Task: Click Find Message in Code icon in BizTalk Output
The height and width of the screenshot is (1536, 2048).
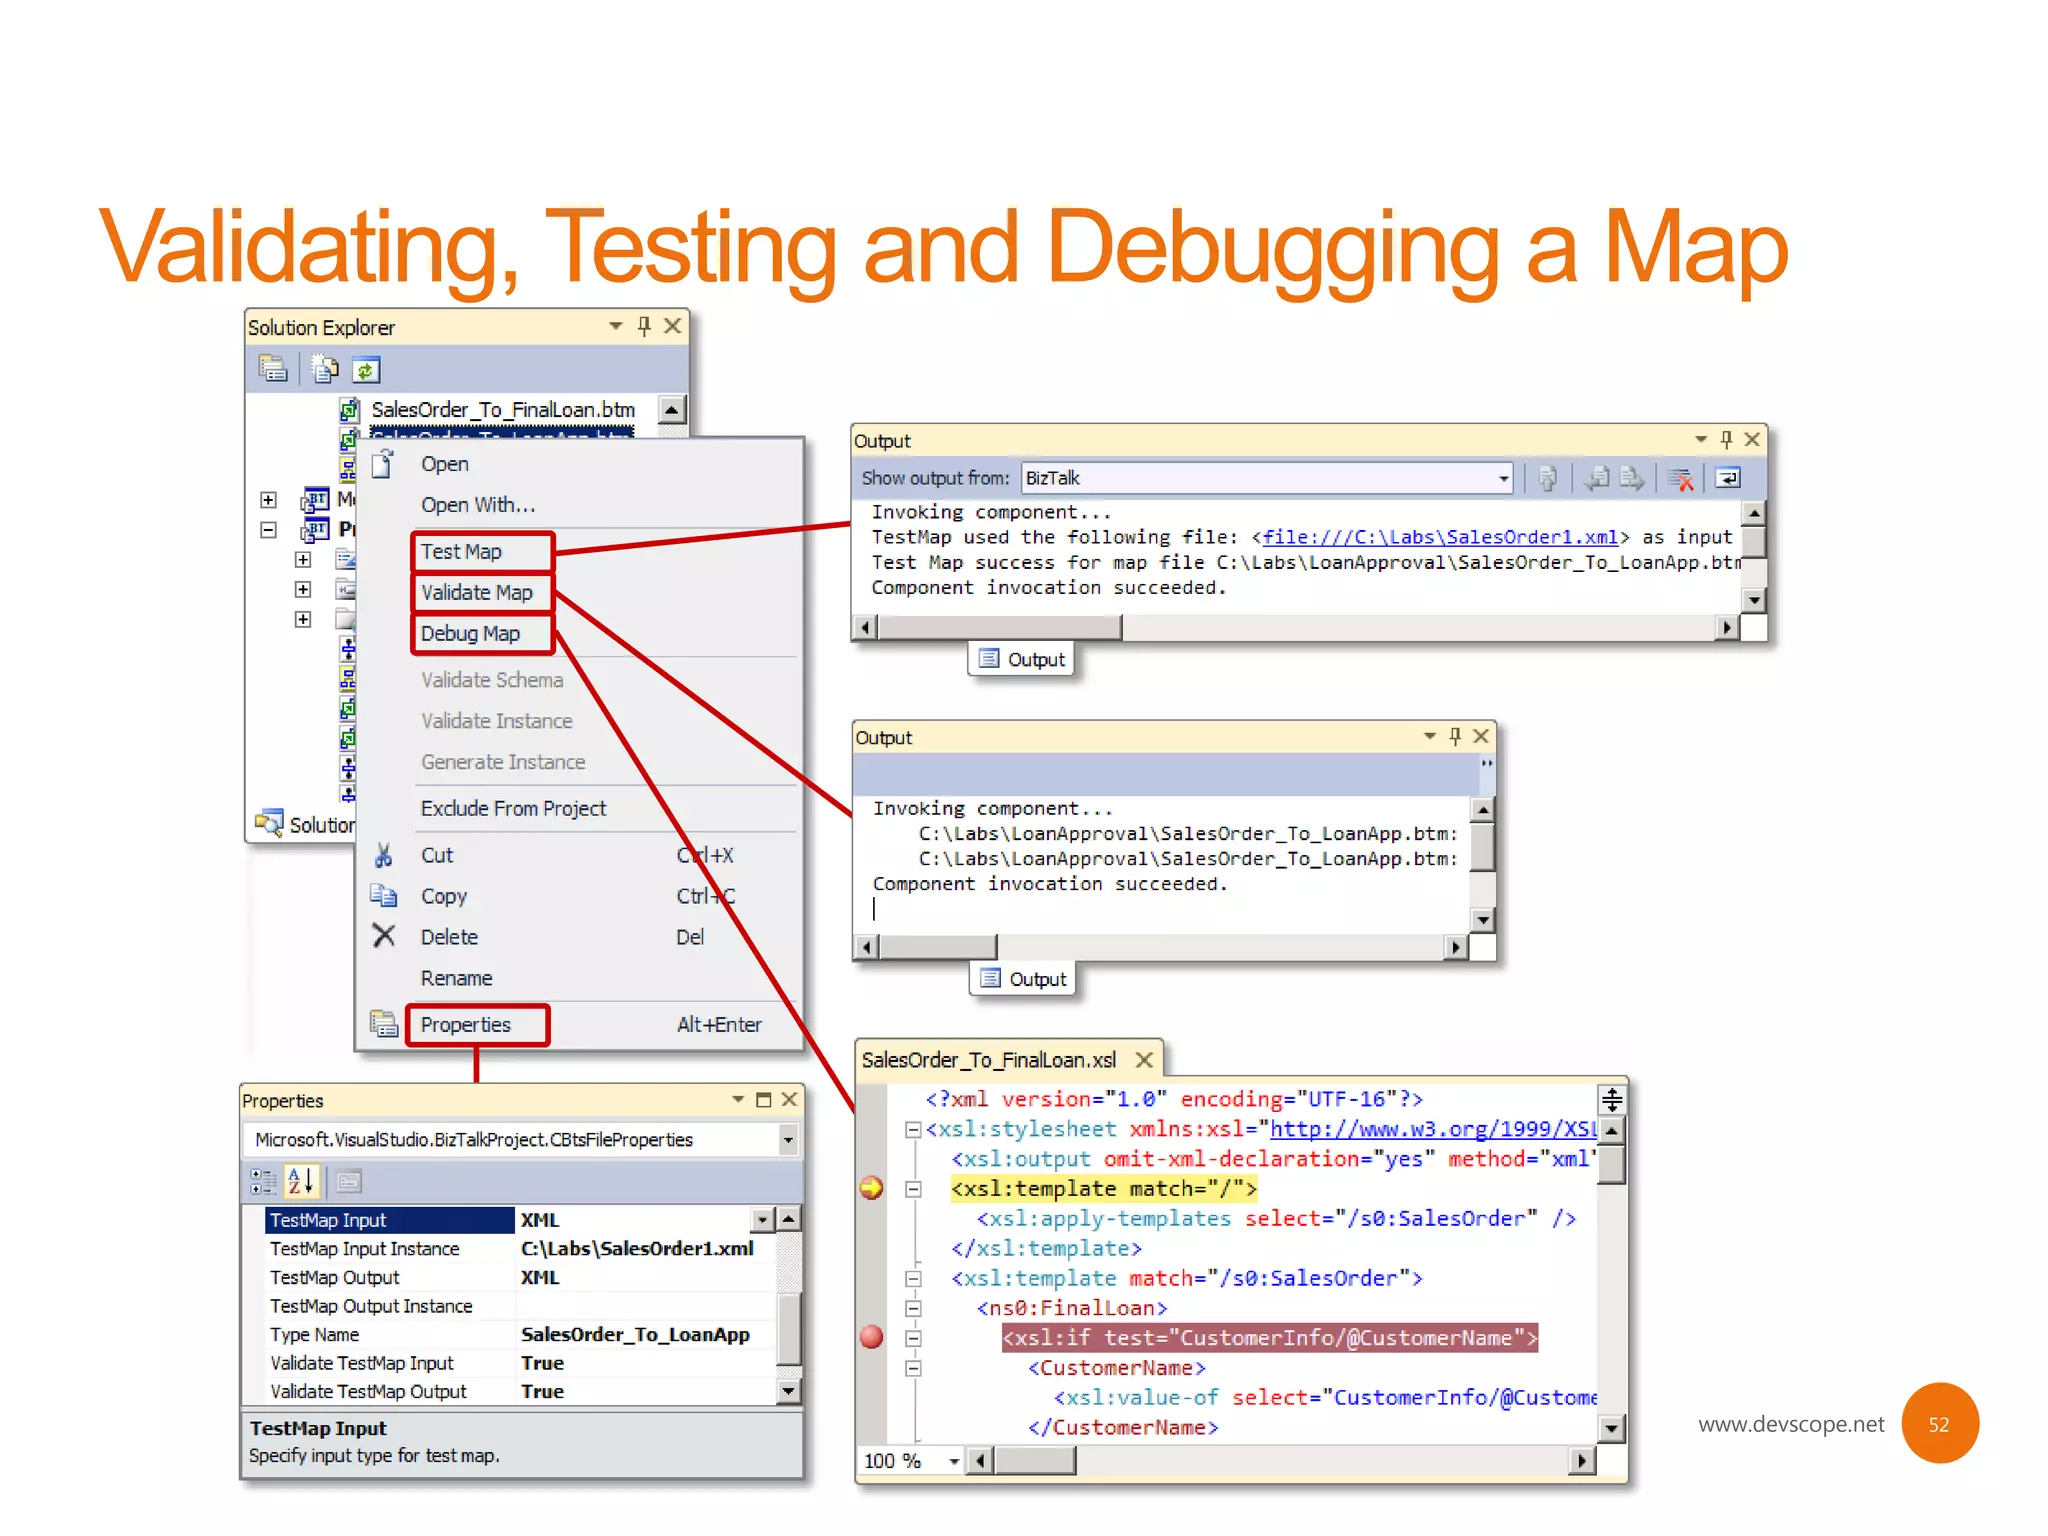Action: coord(1548,478)
